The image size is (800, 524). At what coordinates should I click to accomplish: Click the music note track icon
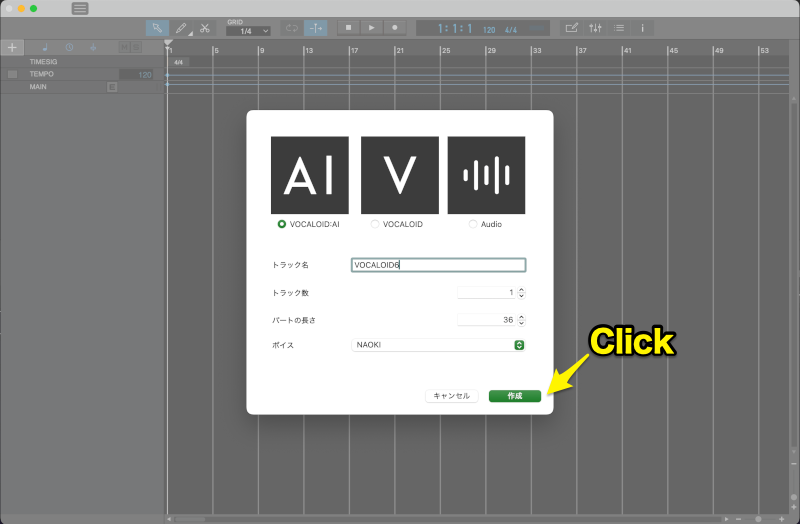[x=45, y=47]
